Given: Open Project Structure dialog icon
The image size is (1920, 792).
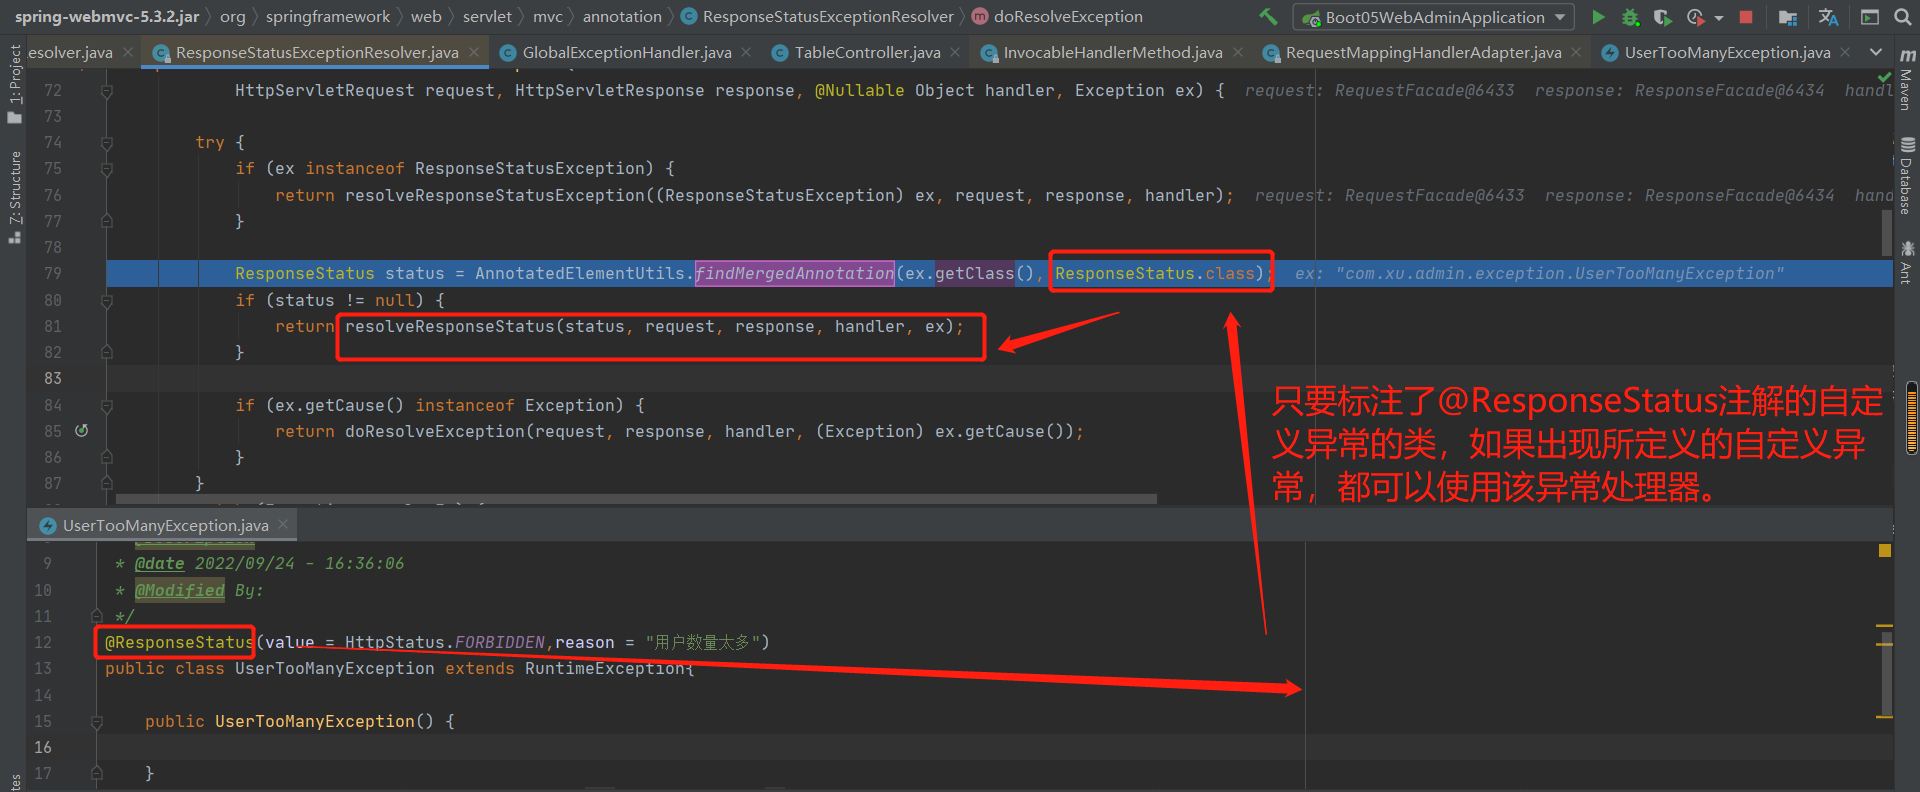Looking at the screenshot, I should pyautogui.click(x=1788, y=17).
